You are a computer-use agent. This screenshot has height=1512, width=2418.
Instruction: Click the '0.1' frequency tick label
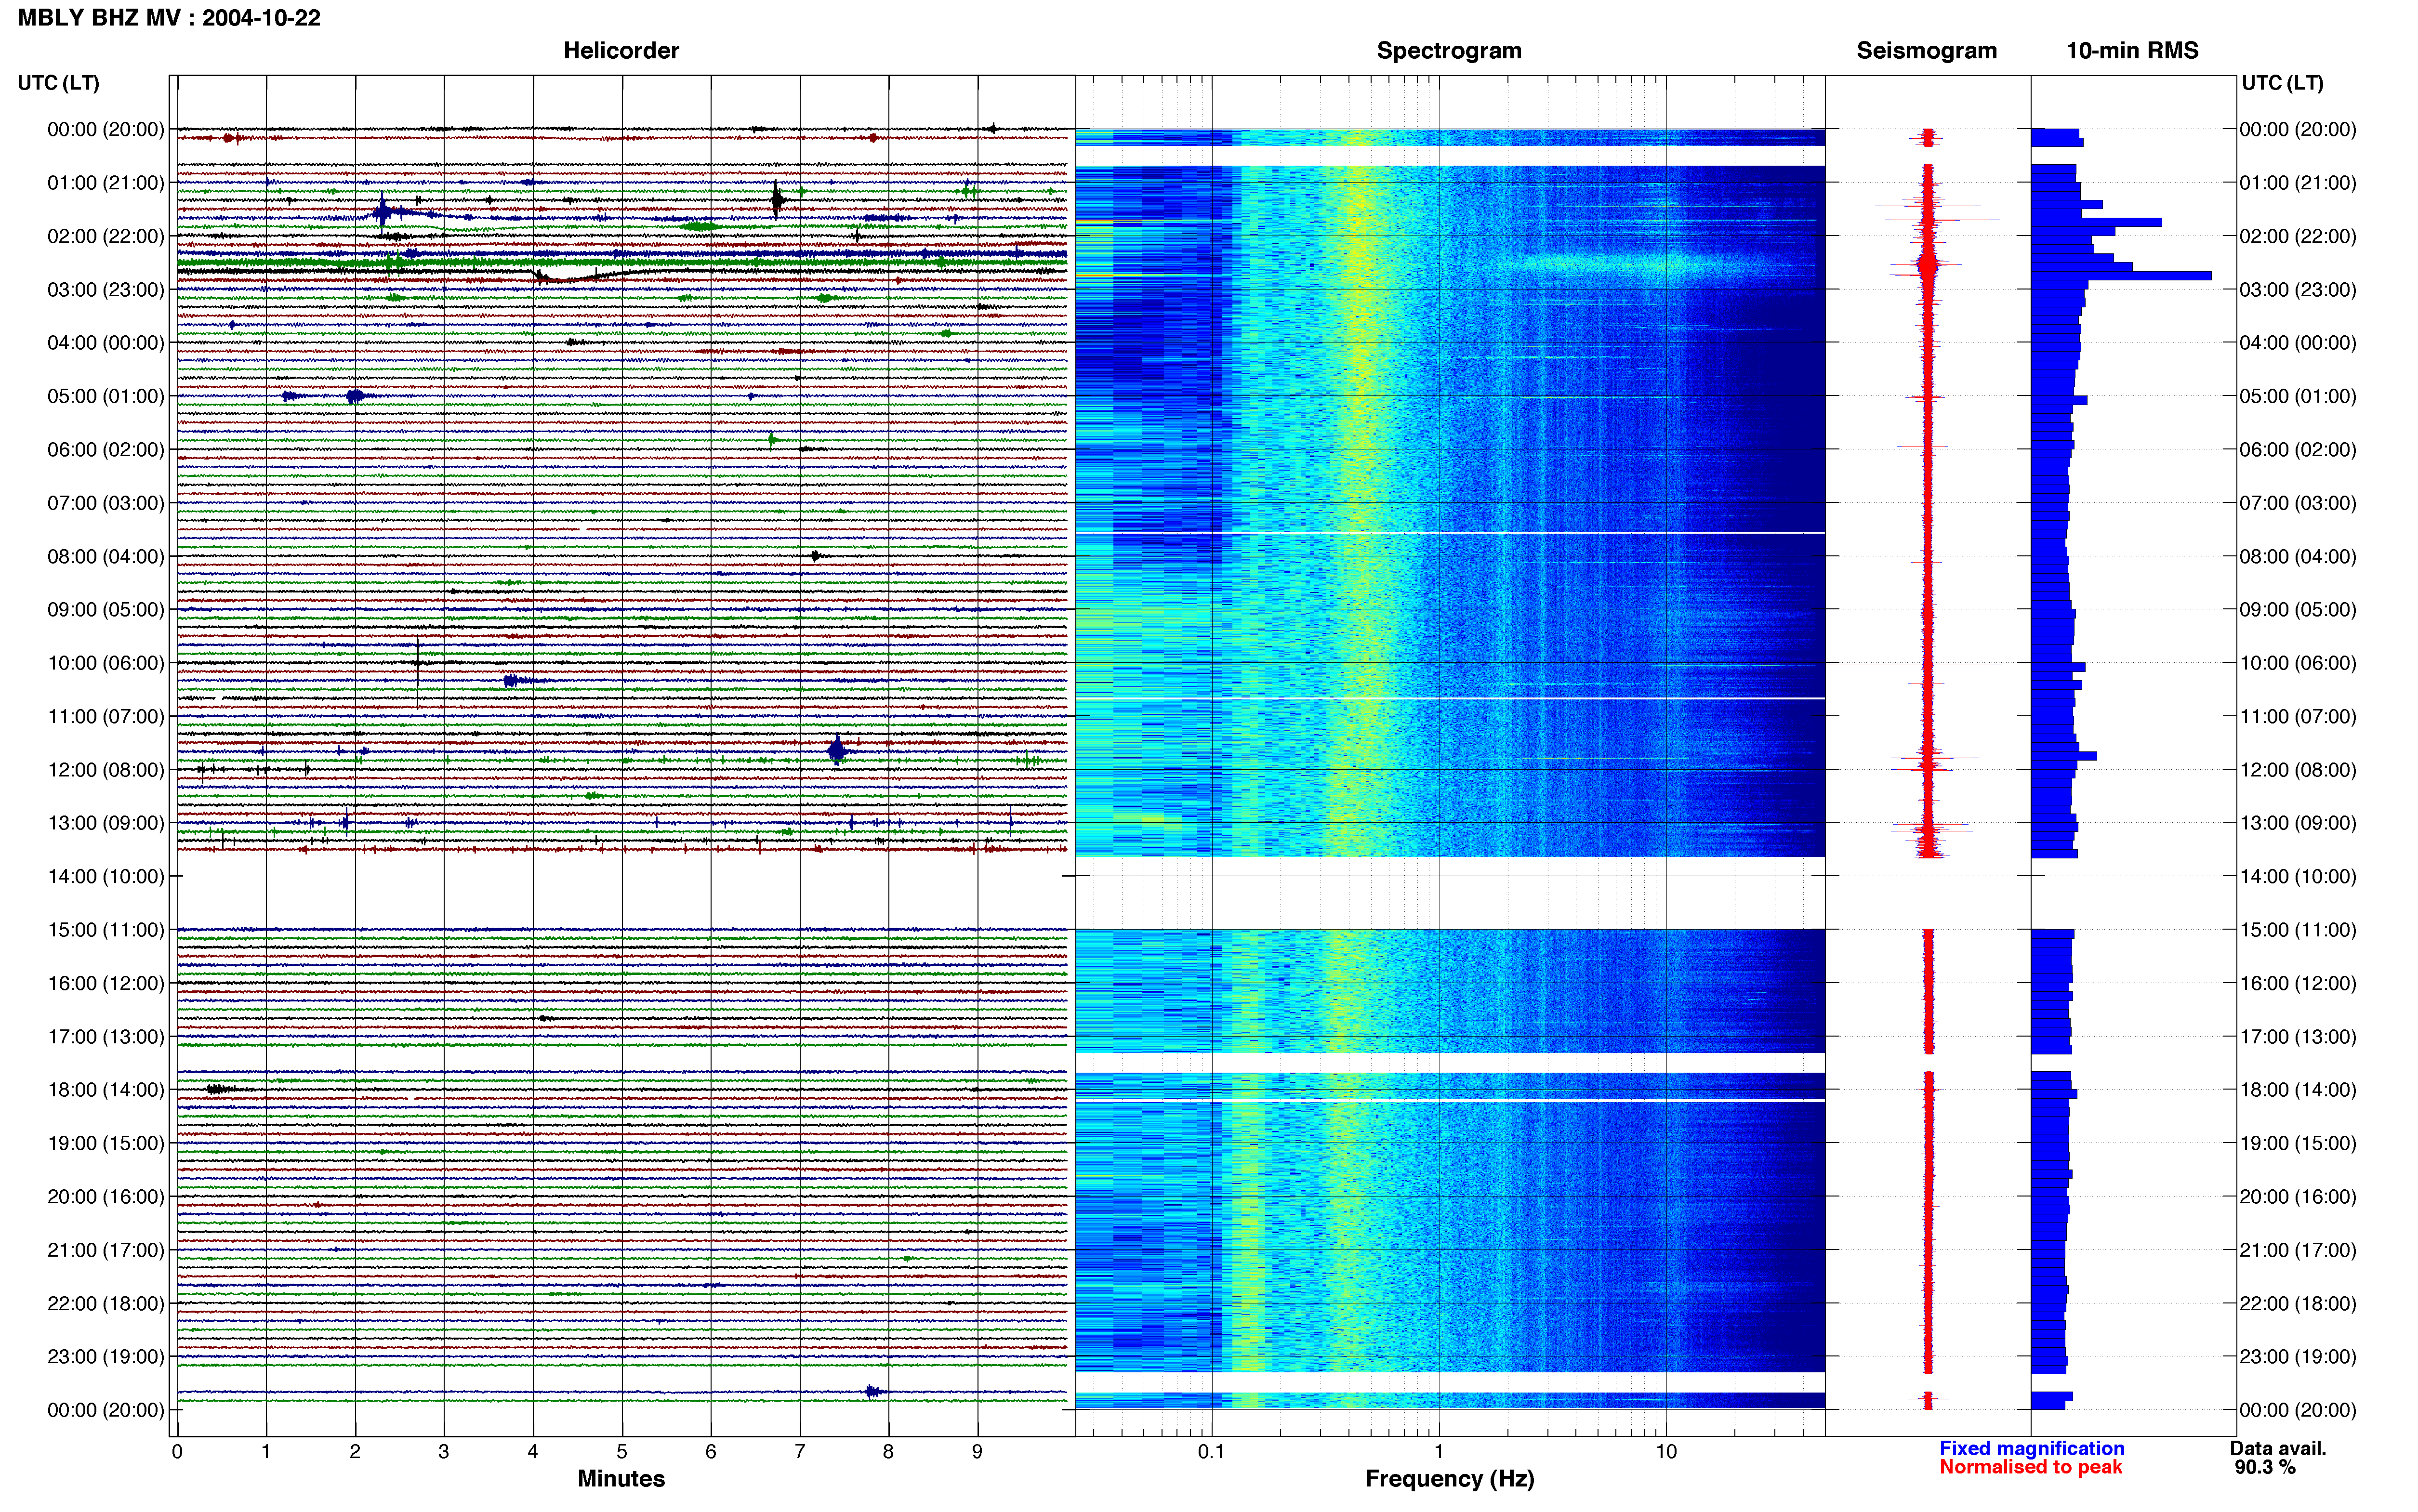[1211, 1451]
